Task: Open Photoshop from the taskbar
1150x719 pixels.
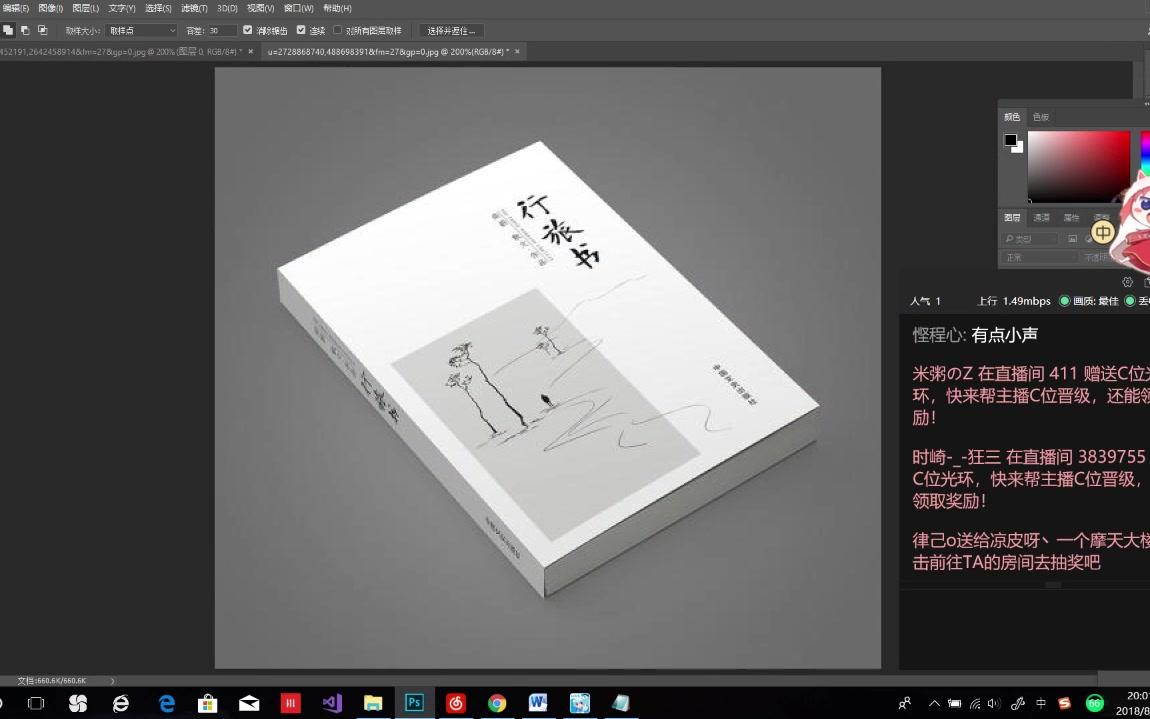Action: tap(413, 703)
